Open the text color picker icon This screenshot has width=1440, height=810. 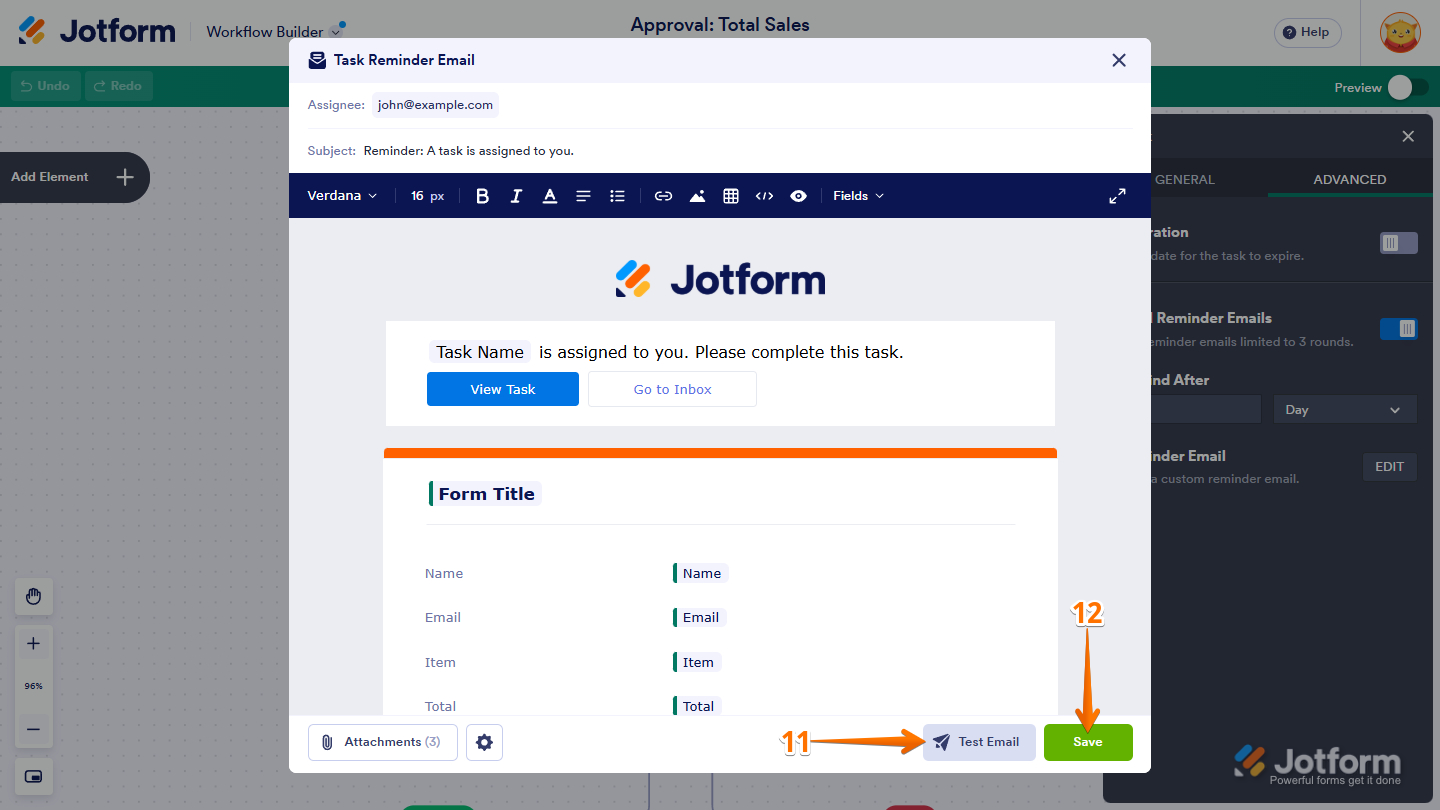point(550,196)
